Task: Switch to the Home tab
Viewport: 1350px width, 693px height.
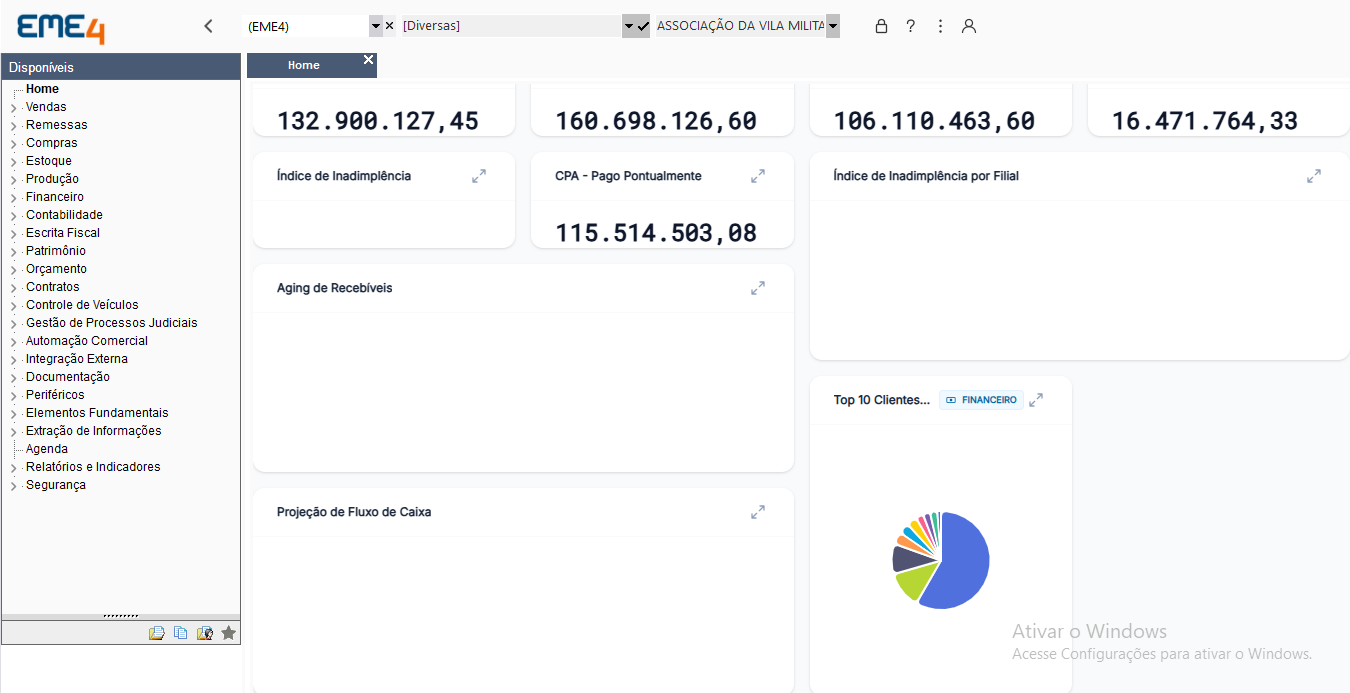Action: [304, 65]
